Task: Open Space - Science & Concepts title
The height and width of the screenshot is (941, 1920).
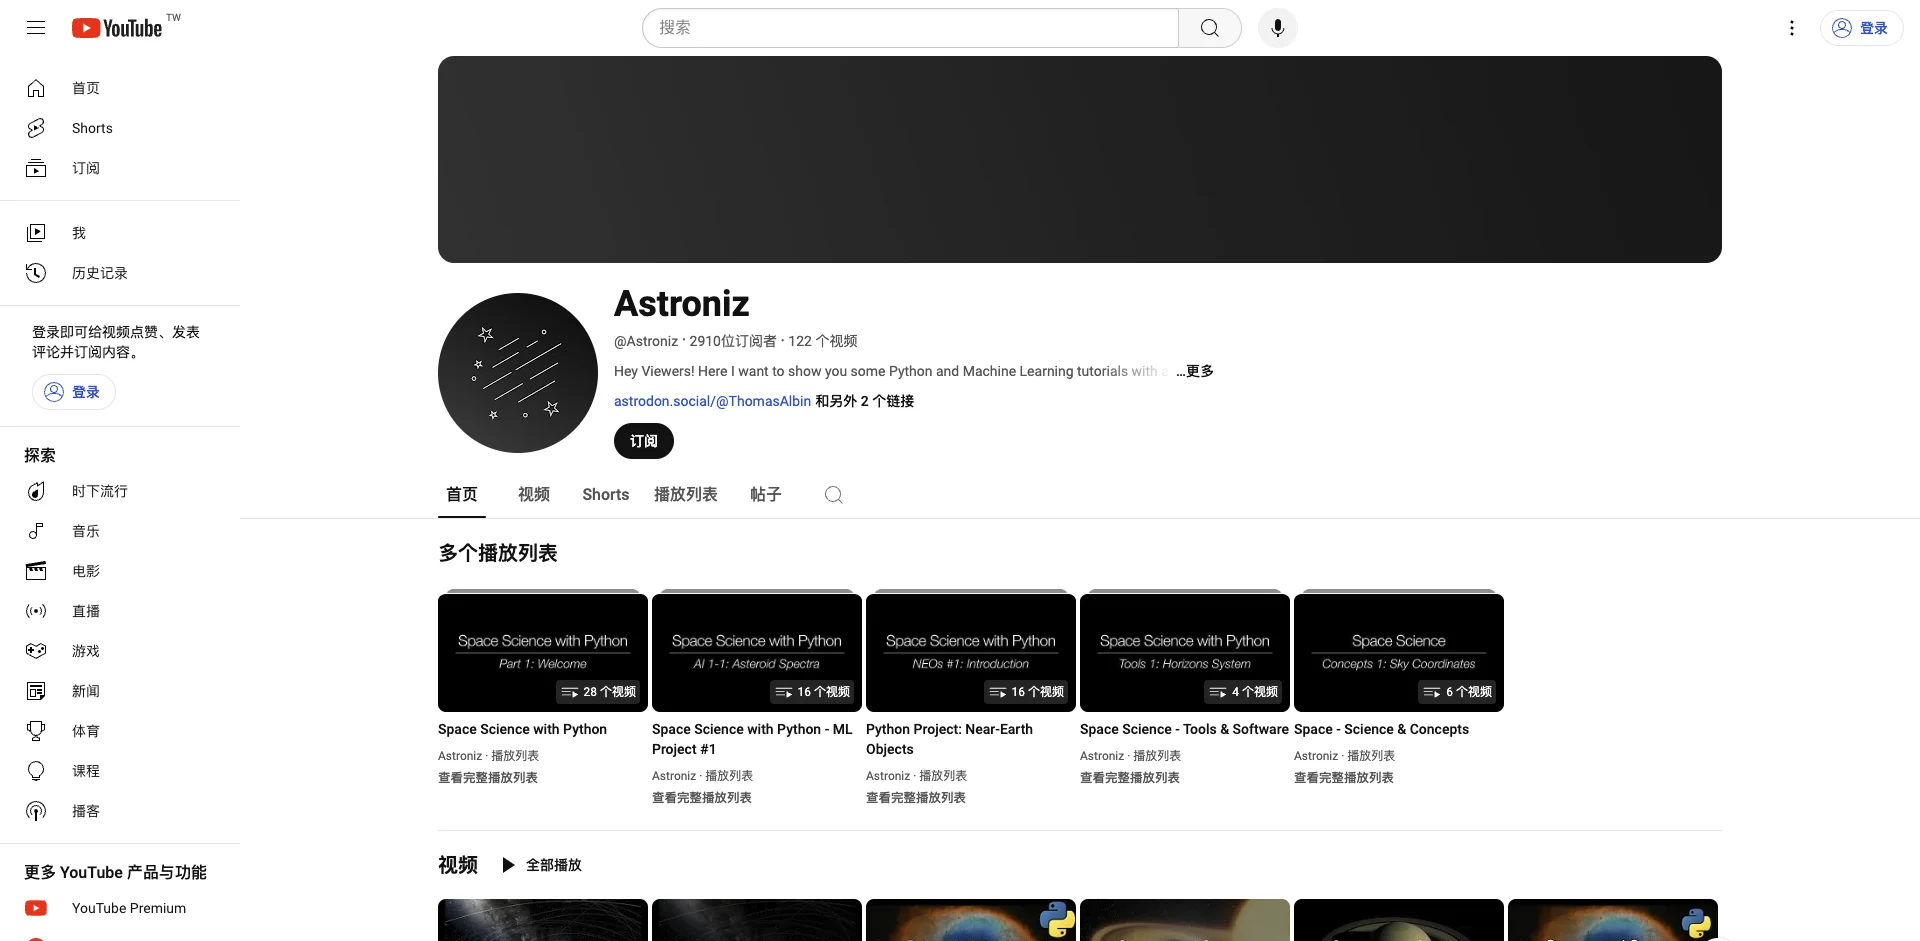Action: coord(1381,729)
